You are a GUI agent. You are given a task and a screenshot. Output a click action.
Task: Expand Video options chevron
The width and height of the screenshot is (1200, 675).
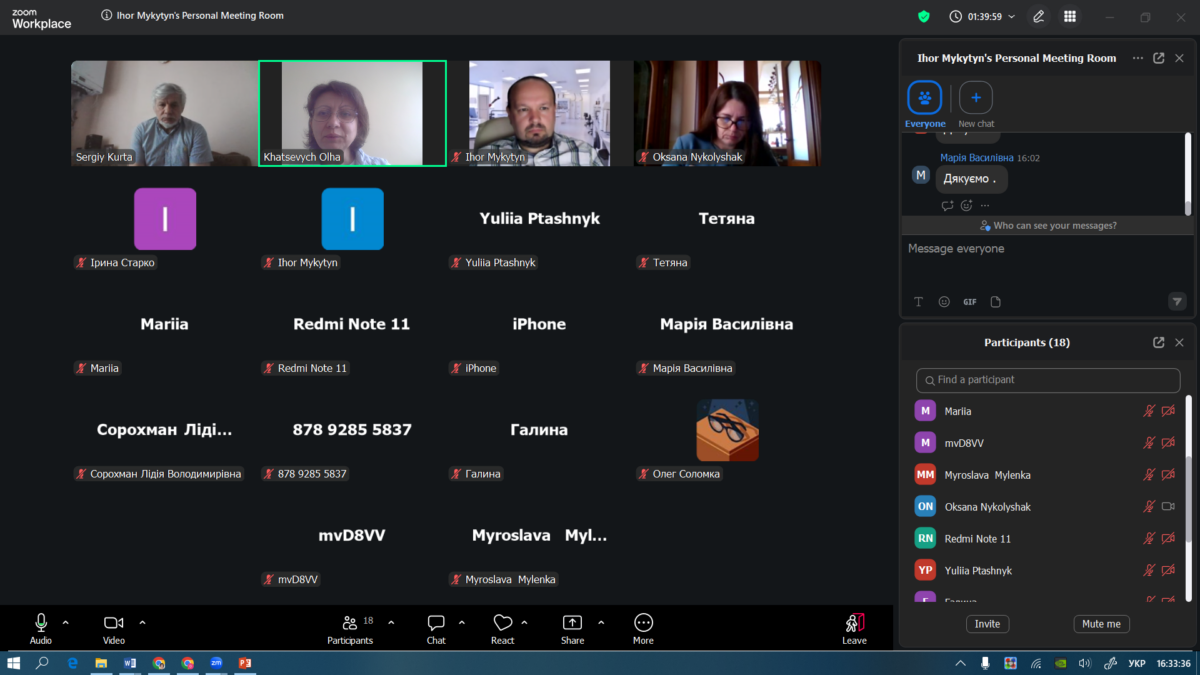point(142,622)
